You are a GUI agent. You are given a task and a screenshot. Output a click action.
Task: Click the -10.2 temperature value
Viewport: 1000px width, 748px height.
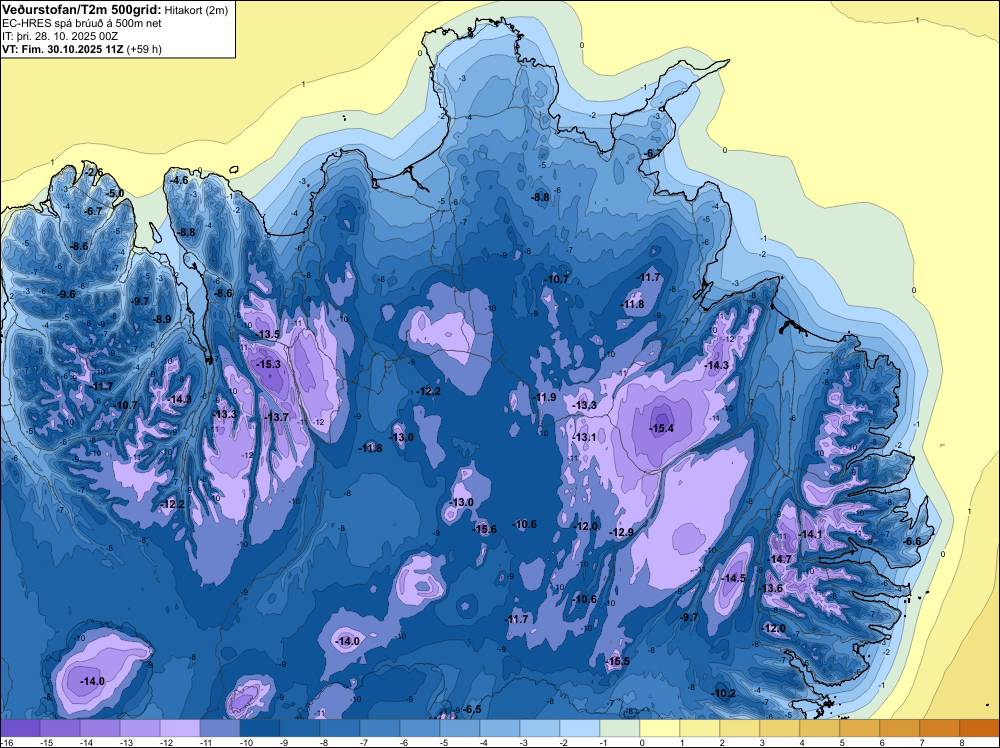click(x=724, y=694)
